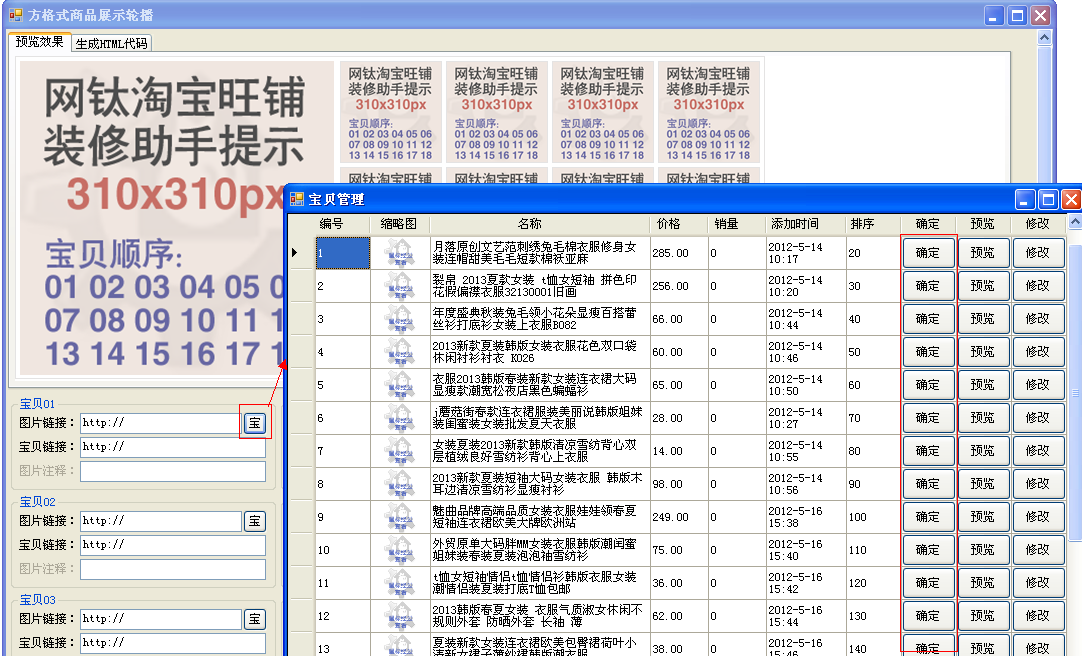Modify item 3 using its 修改 button
The height and width of the screenshot is (656, 1082).
click(1038, 318)
